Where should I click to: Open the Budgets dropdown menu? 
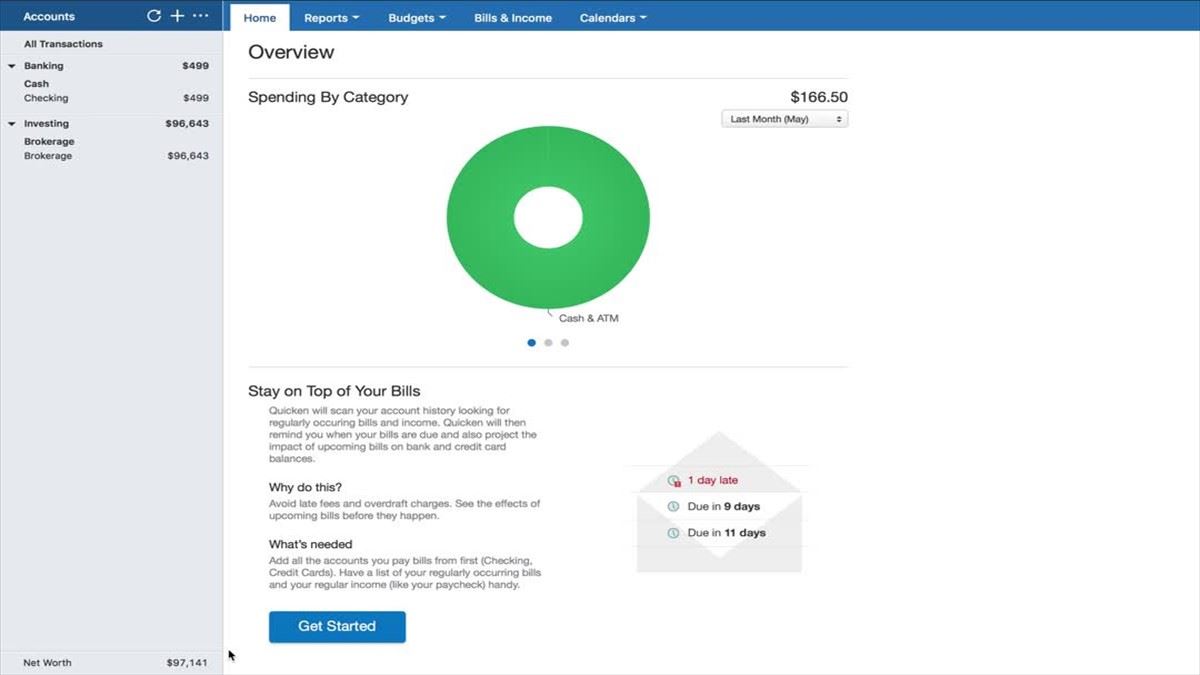click(416, 18)
